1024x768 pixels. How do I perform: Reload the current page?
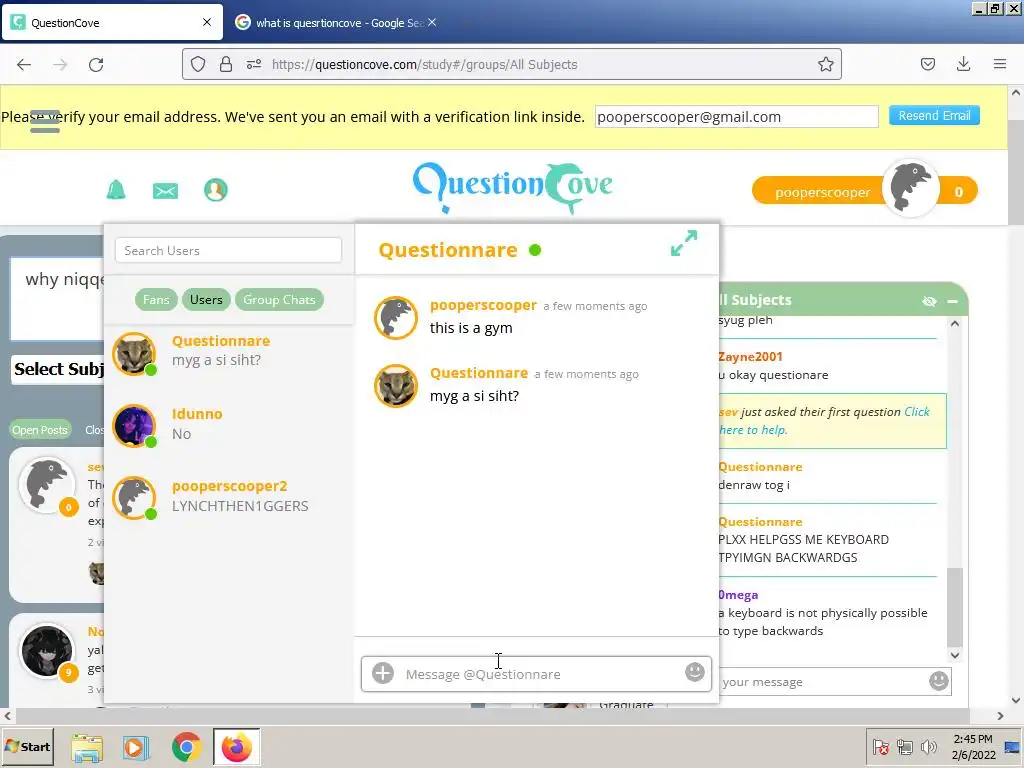pyautogui.click(x=96, y=64)
